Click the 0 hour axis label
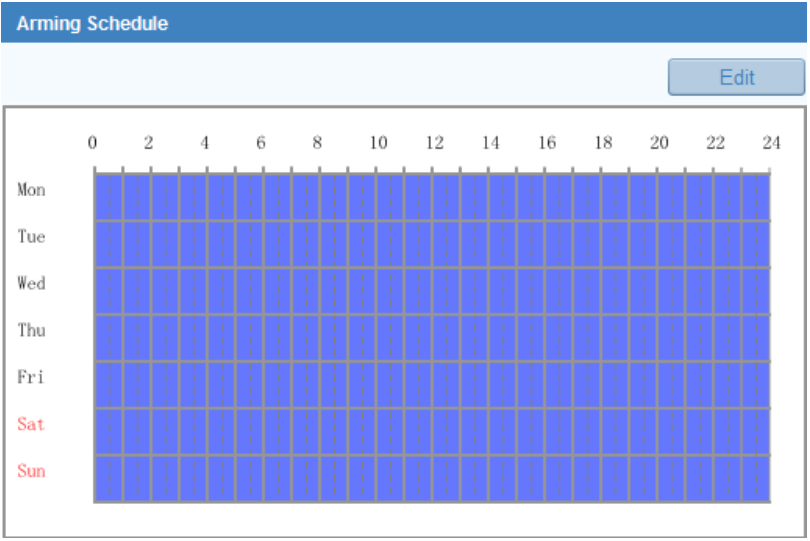810x541 pixels. coord(93,143)
